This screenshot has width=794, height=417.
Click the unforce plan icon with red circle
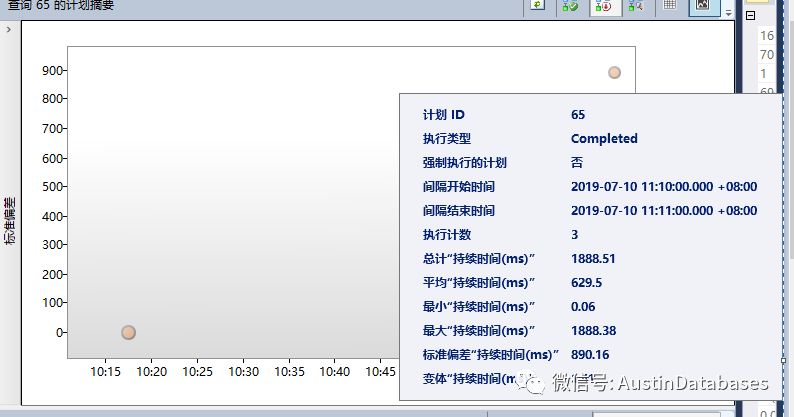click(x=603, y=6)
